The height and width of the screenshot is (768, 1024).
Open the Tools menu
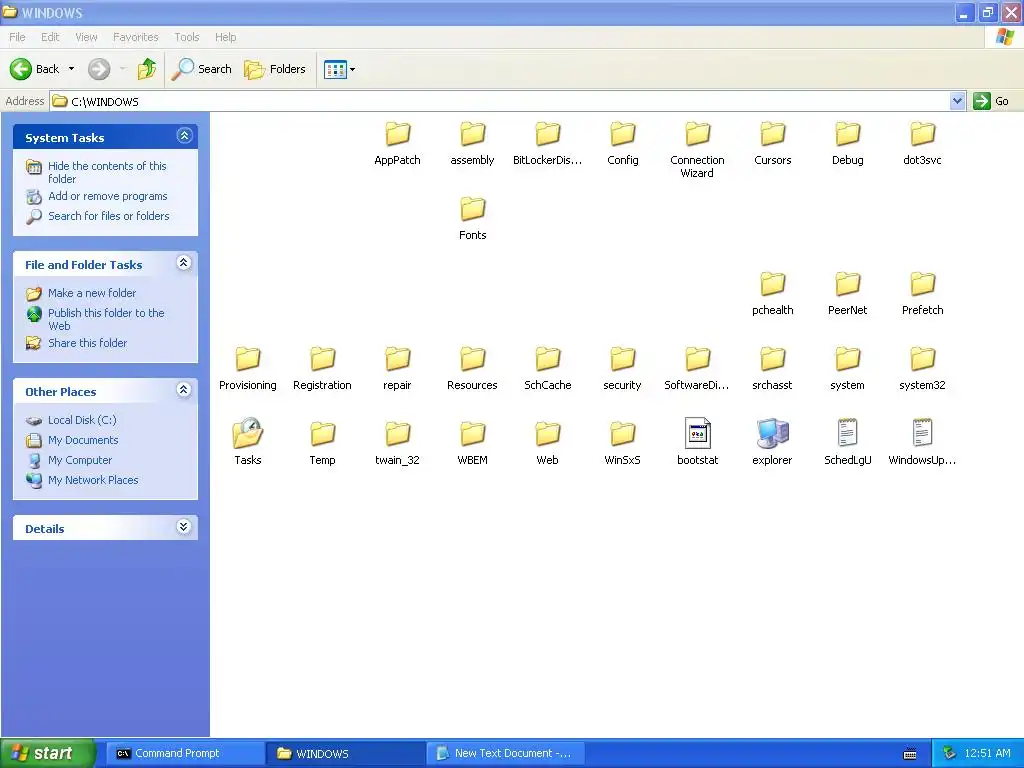click(x=186, y=37)
